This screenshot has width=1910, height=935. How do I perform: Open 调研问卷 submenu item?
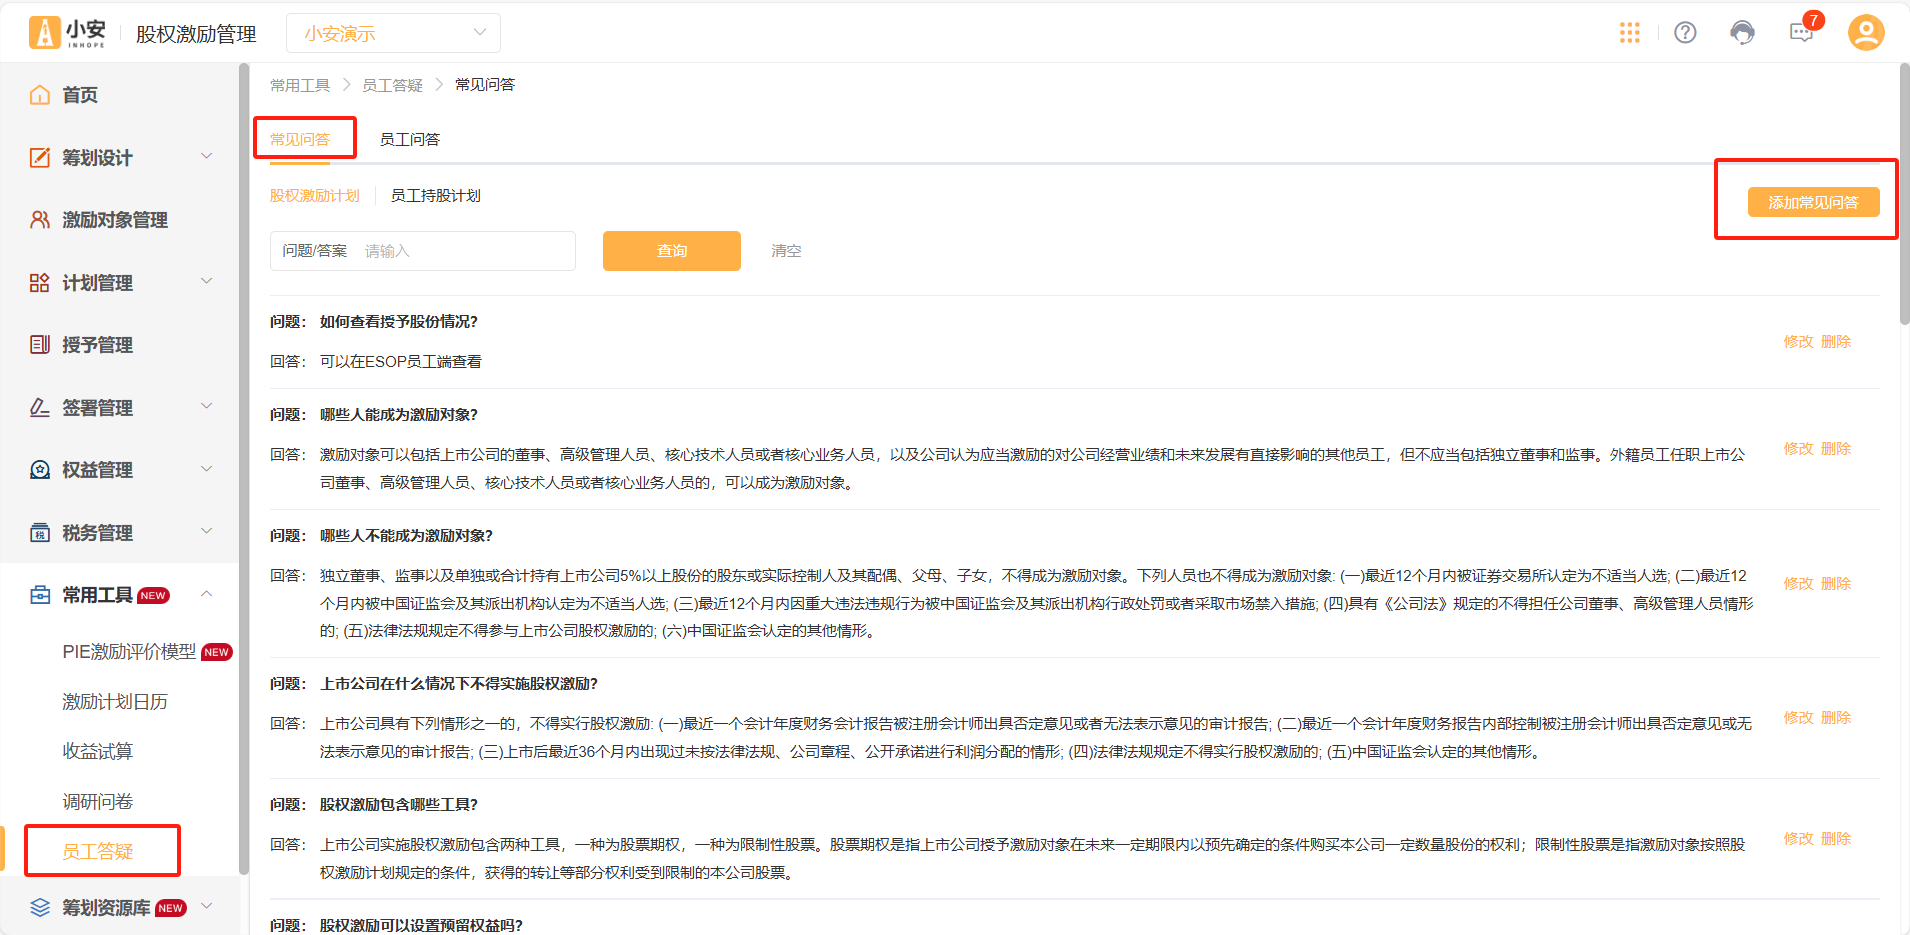pyautogui.click(x=97, y=801)
